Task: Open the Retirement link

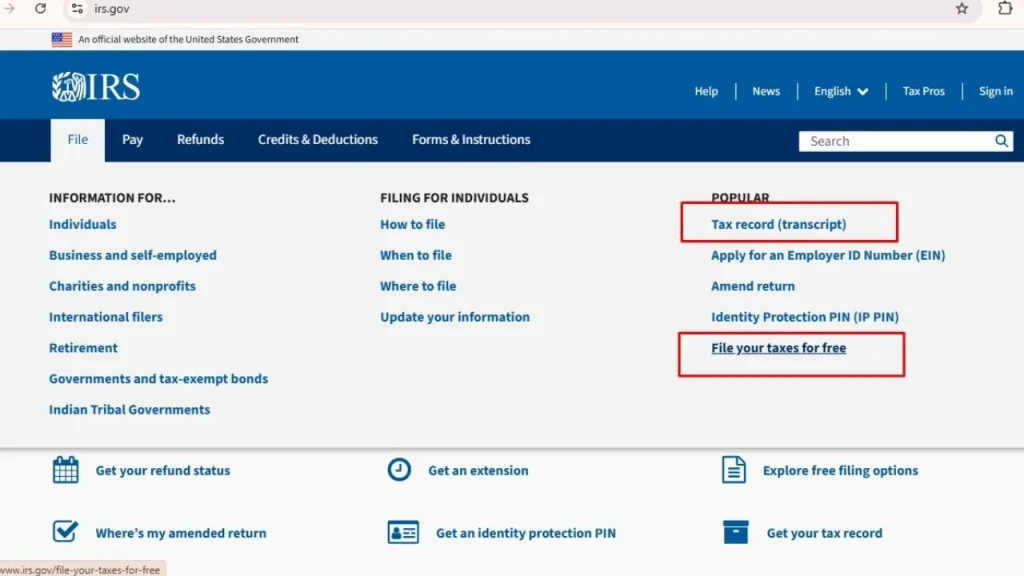Action: pos(84,347)
